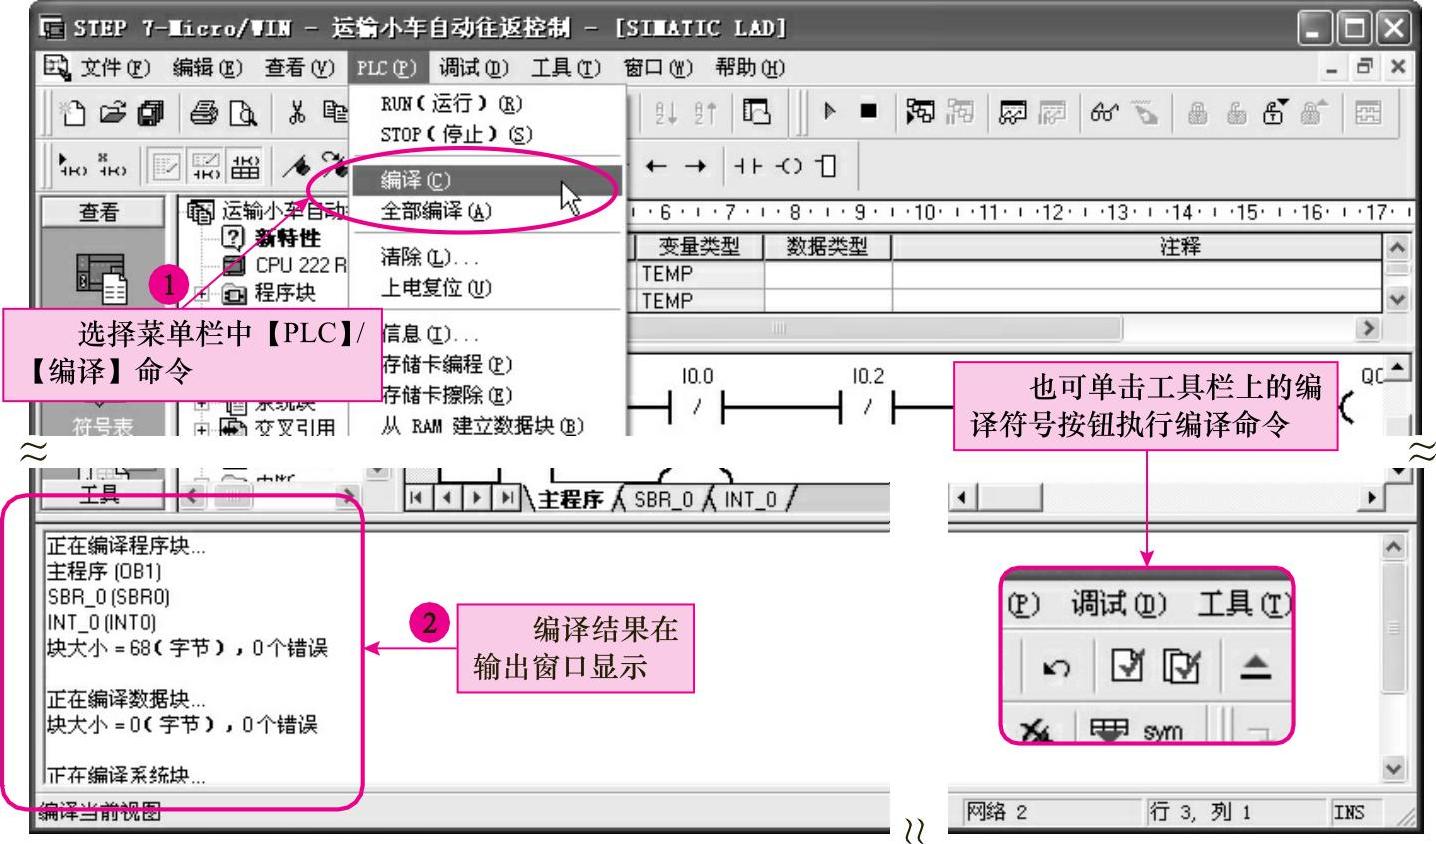Click the output window scroll-down arrow
Image resolution: width=1436 pixels, height=844 pixels.
tap(1395, 768)
